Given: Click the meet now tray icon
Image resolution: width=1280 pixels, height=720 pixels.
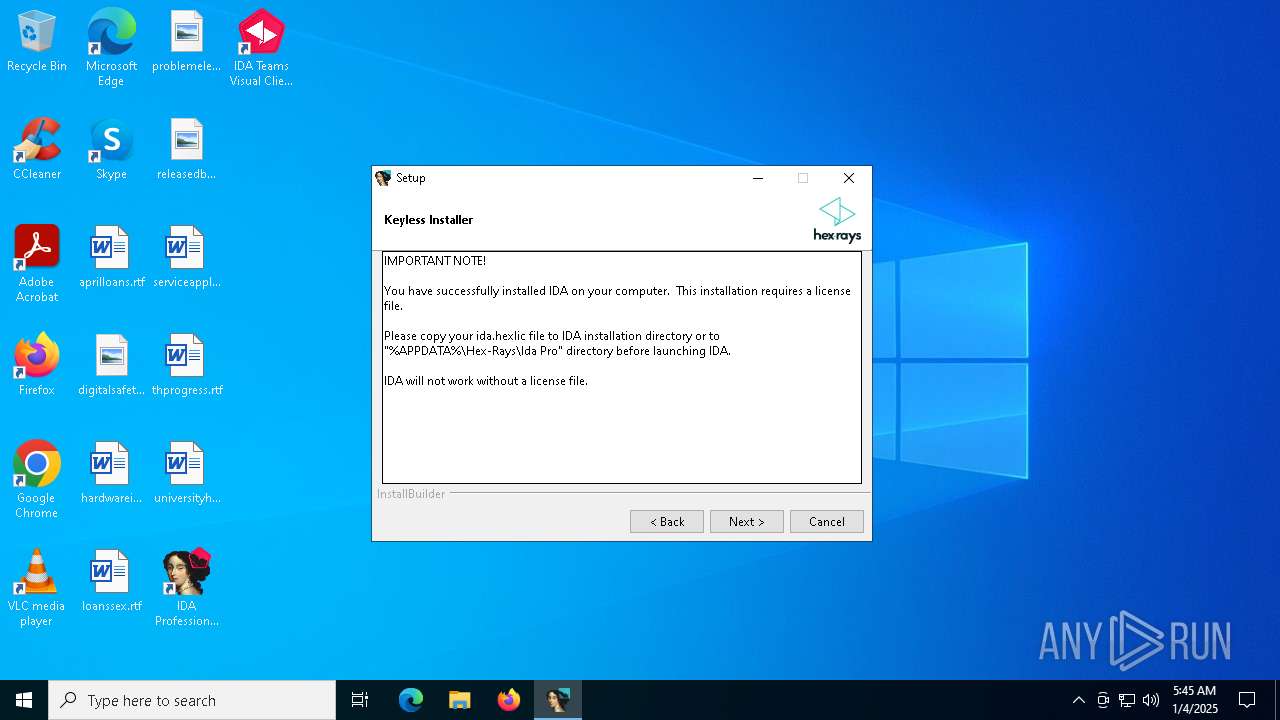Looking at the screenshot, I should pos(1103,700).
